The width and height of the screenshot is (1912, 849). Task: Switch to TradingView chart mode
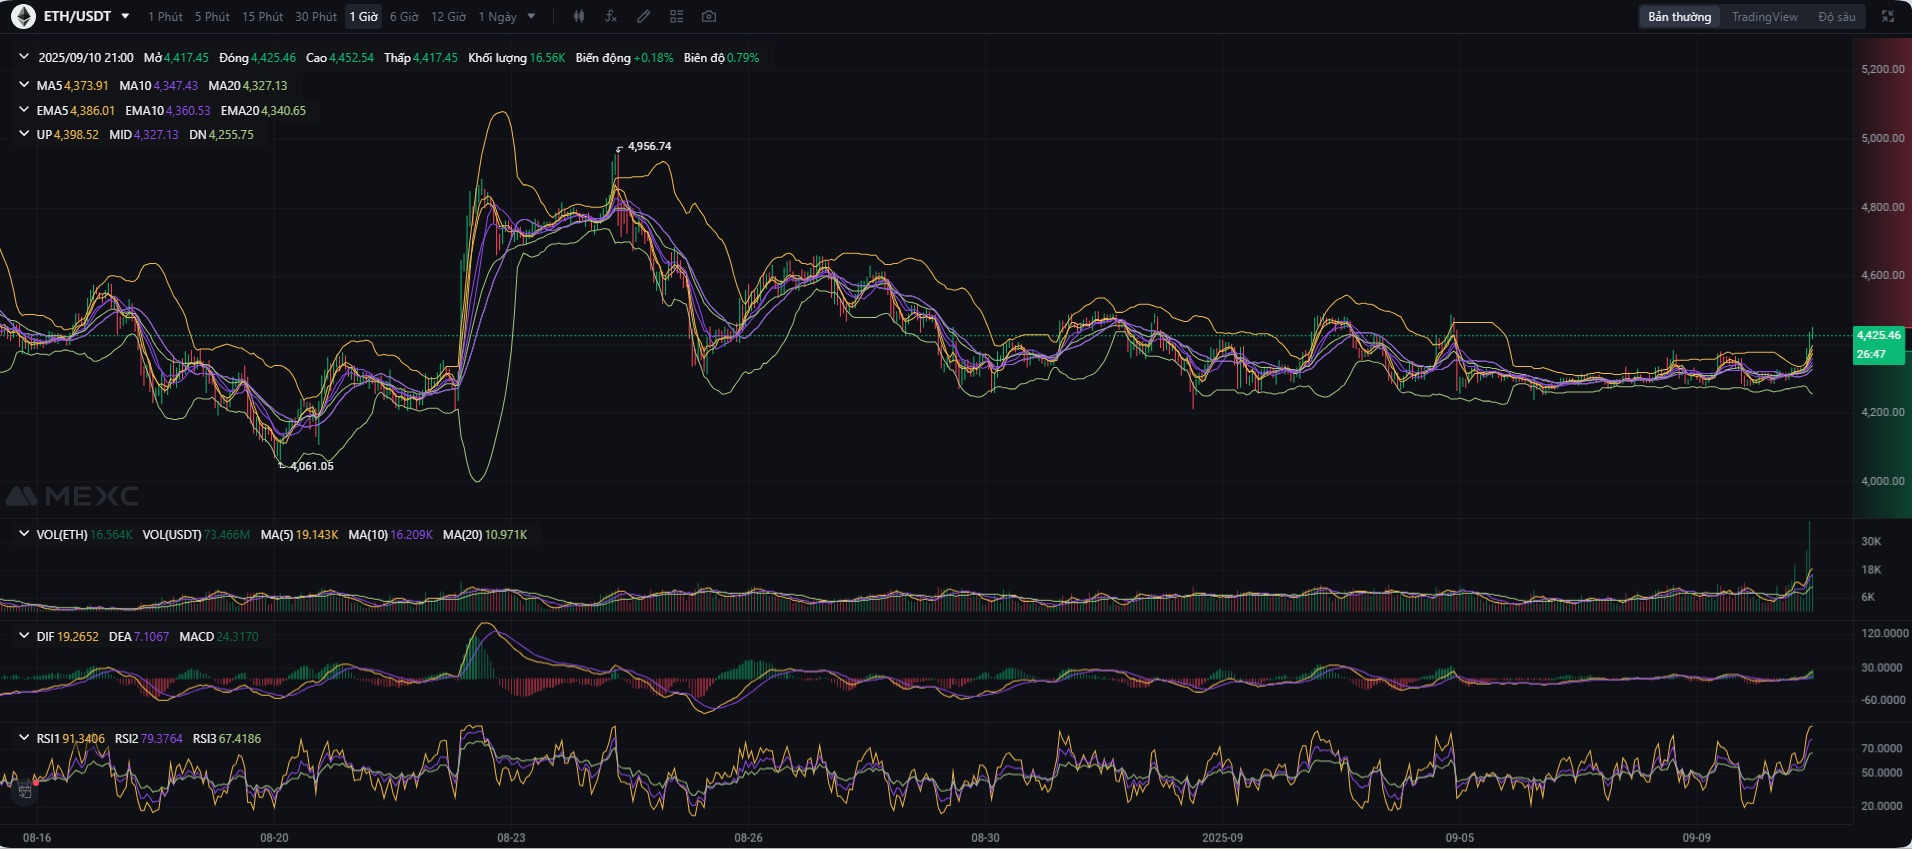click(1764, 17)
